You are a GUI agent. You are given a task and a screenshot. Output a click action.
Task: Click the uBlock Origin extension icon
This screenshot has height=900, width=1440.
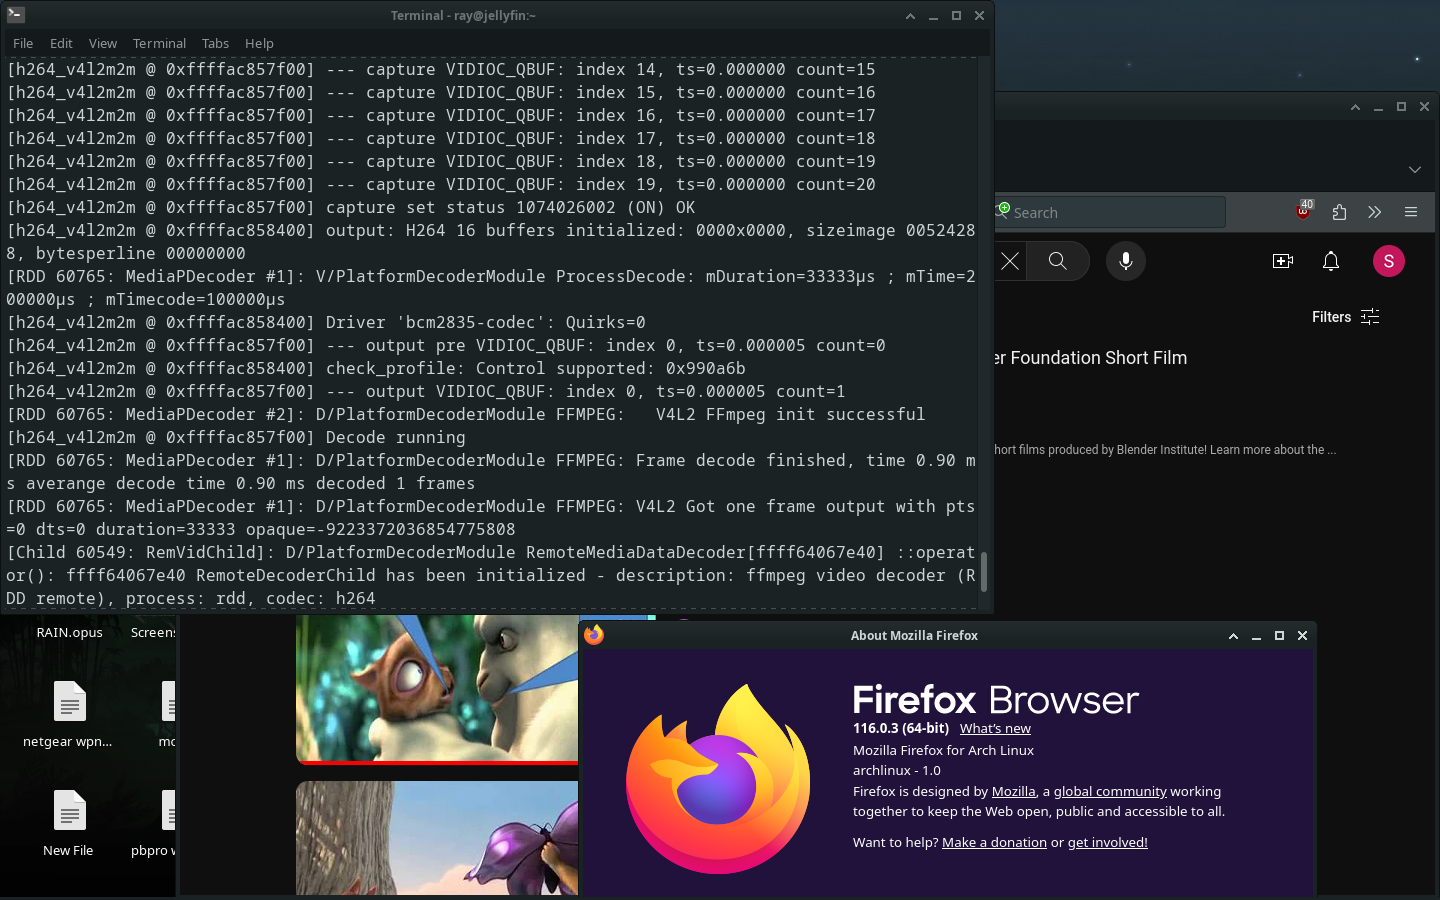pyautogui.click(x=1303, y=211)
